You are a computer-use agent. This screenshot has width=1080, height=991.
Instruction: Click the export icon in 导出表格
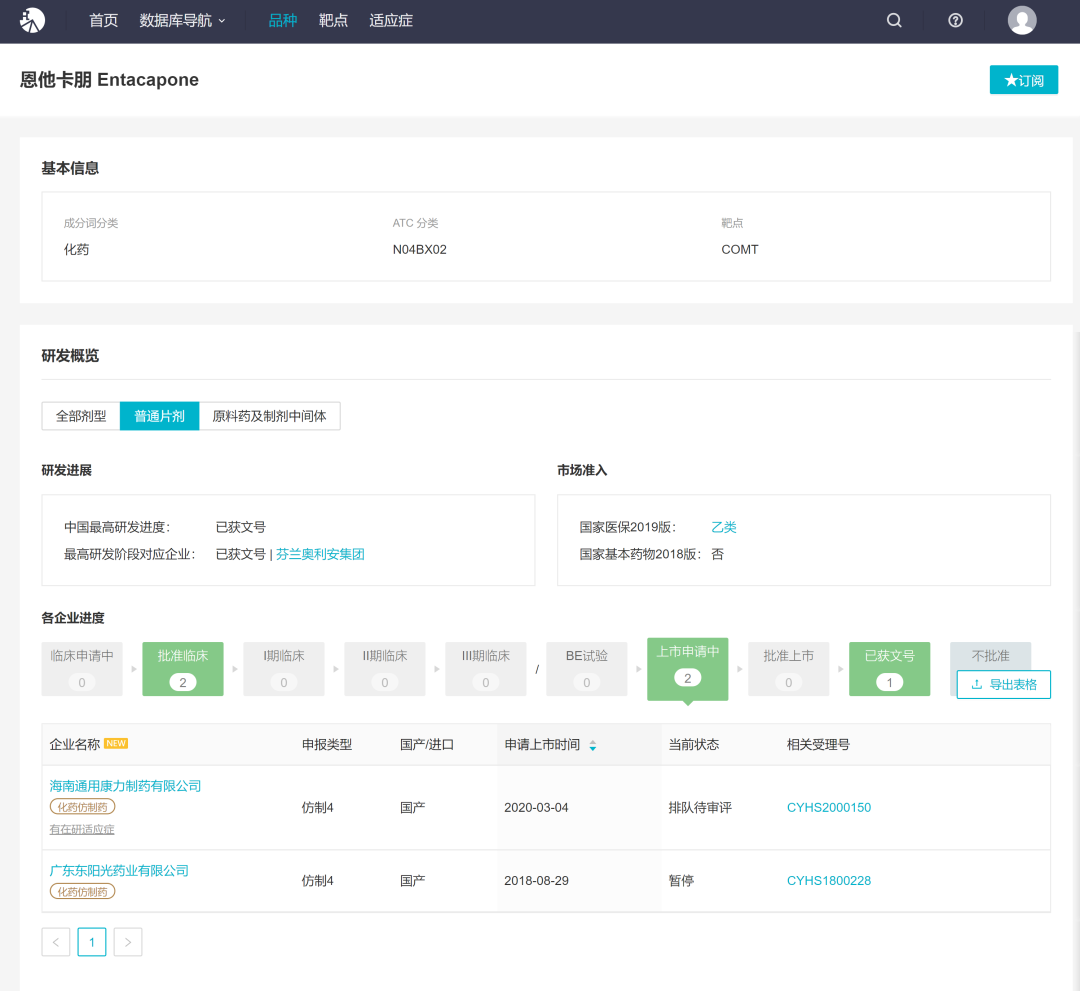click(977, 685)
